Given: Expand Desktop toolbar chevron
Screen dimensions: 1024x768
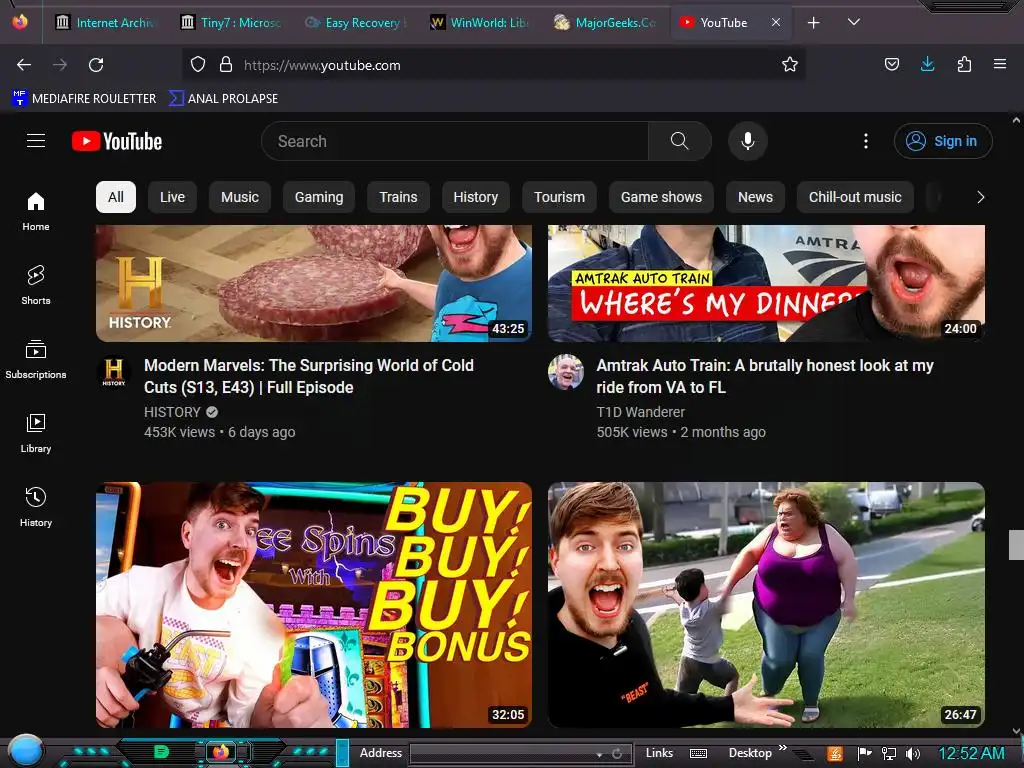Looking at the screenshot, I should click(782, 748).
